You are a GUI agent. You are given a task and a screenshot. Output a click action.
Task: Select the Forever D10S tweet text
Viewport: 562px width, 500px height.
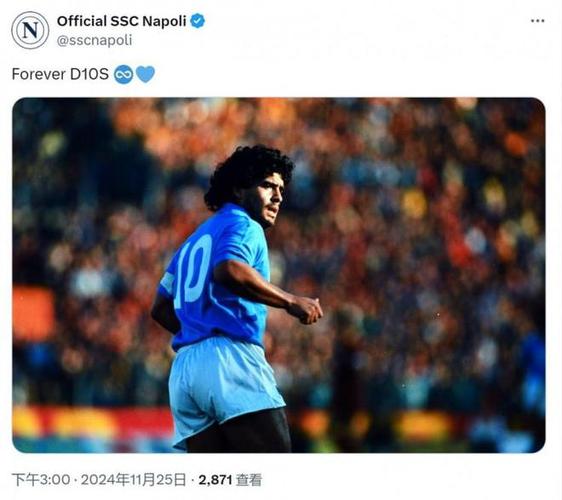pyautogui.click(x=60, y=74)
